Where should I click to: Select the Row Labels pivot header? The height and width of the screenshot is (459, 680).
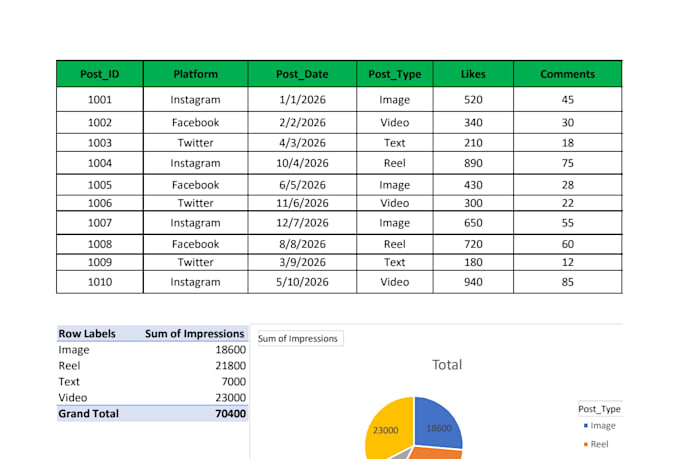pyautogui.click(x=87, y=334)
